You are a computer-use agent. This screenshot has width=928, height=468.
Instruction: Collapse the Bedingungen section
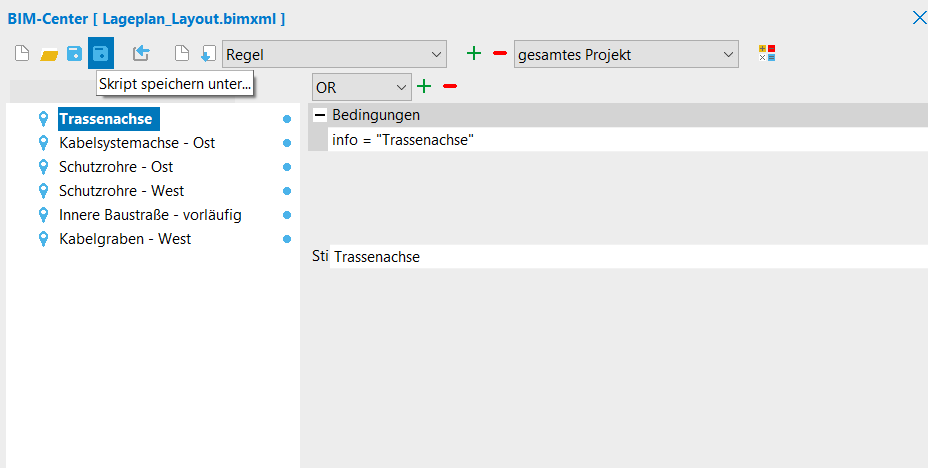320,115
